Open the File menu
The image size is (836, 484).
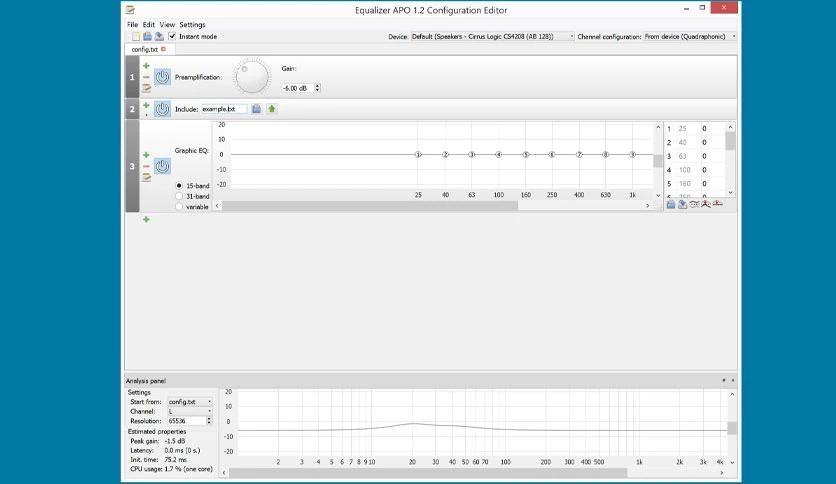pos(132,25)
